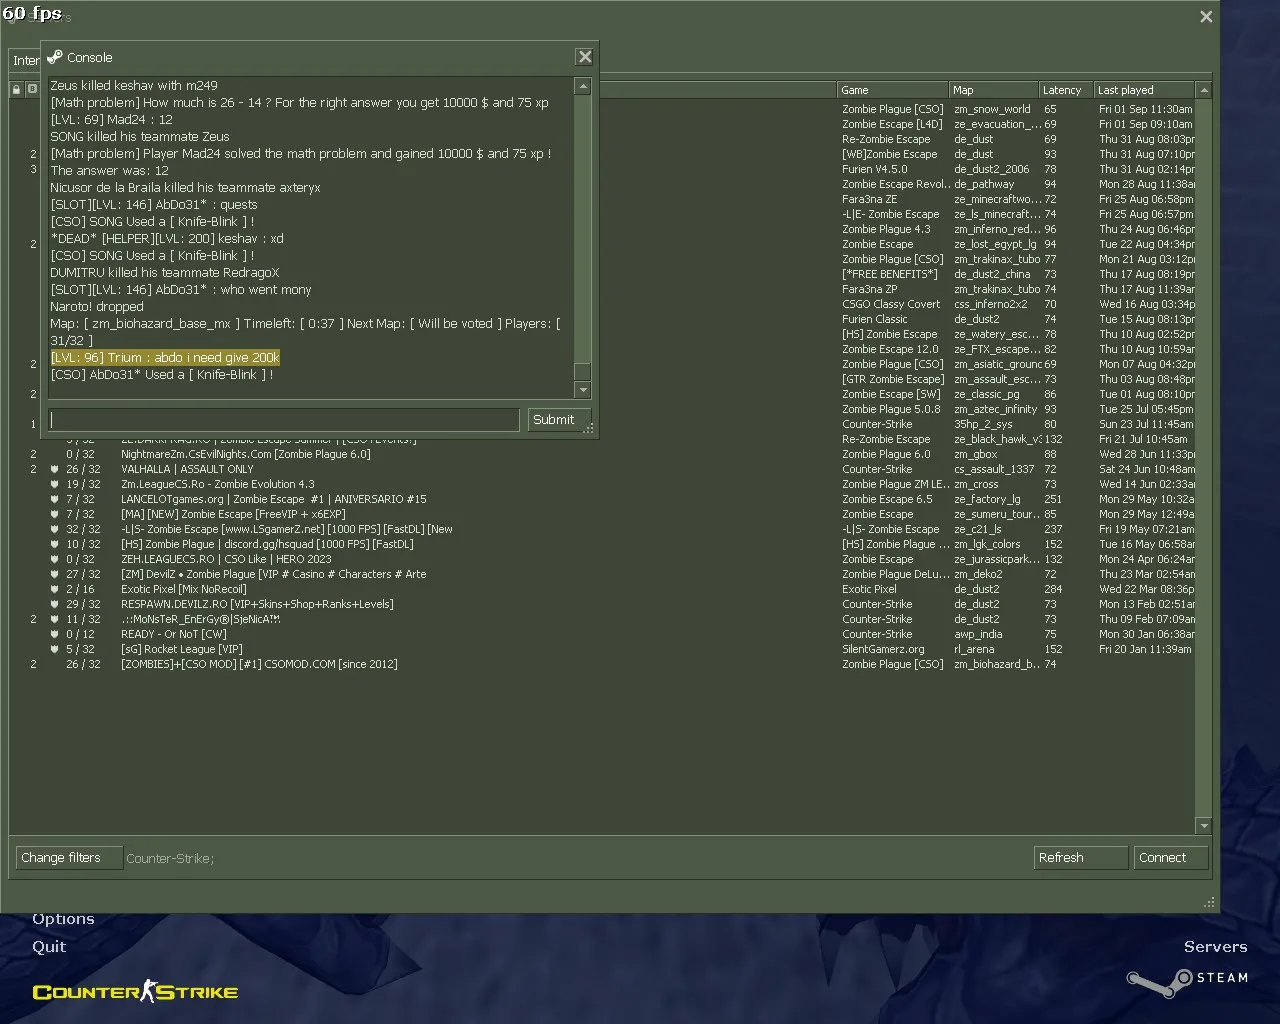Sort server list by Map column
The image size is (1280, 1024).
[x=993, y=90]
